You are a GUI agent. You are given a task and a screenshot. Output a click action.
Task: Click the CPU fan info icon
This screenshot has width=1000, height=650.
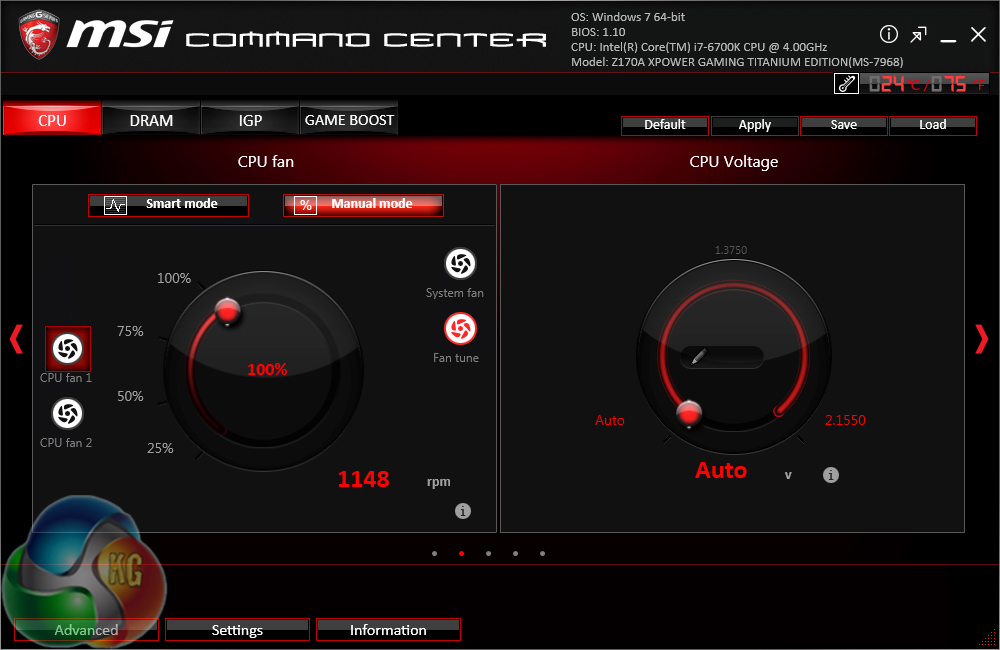(463, 511)
